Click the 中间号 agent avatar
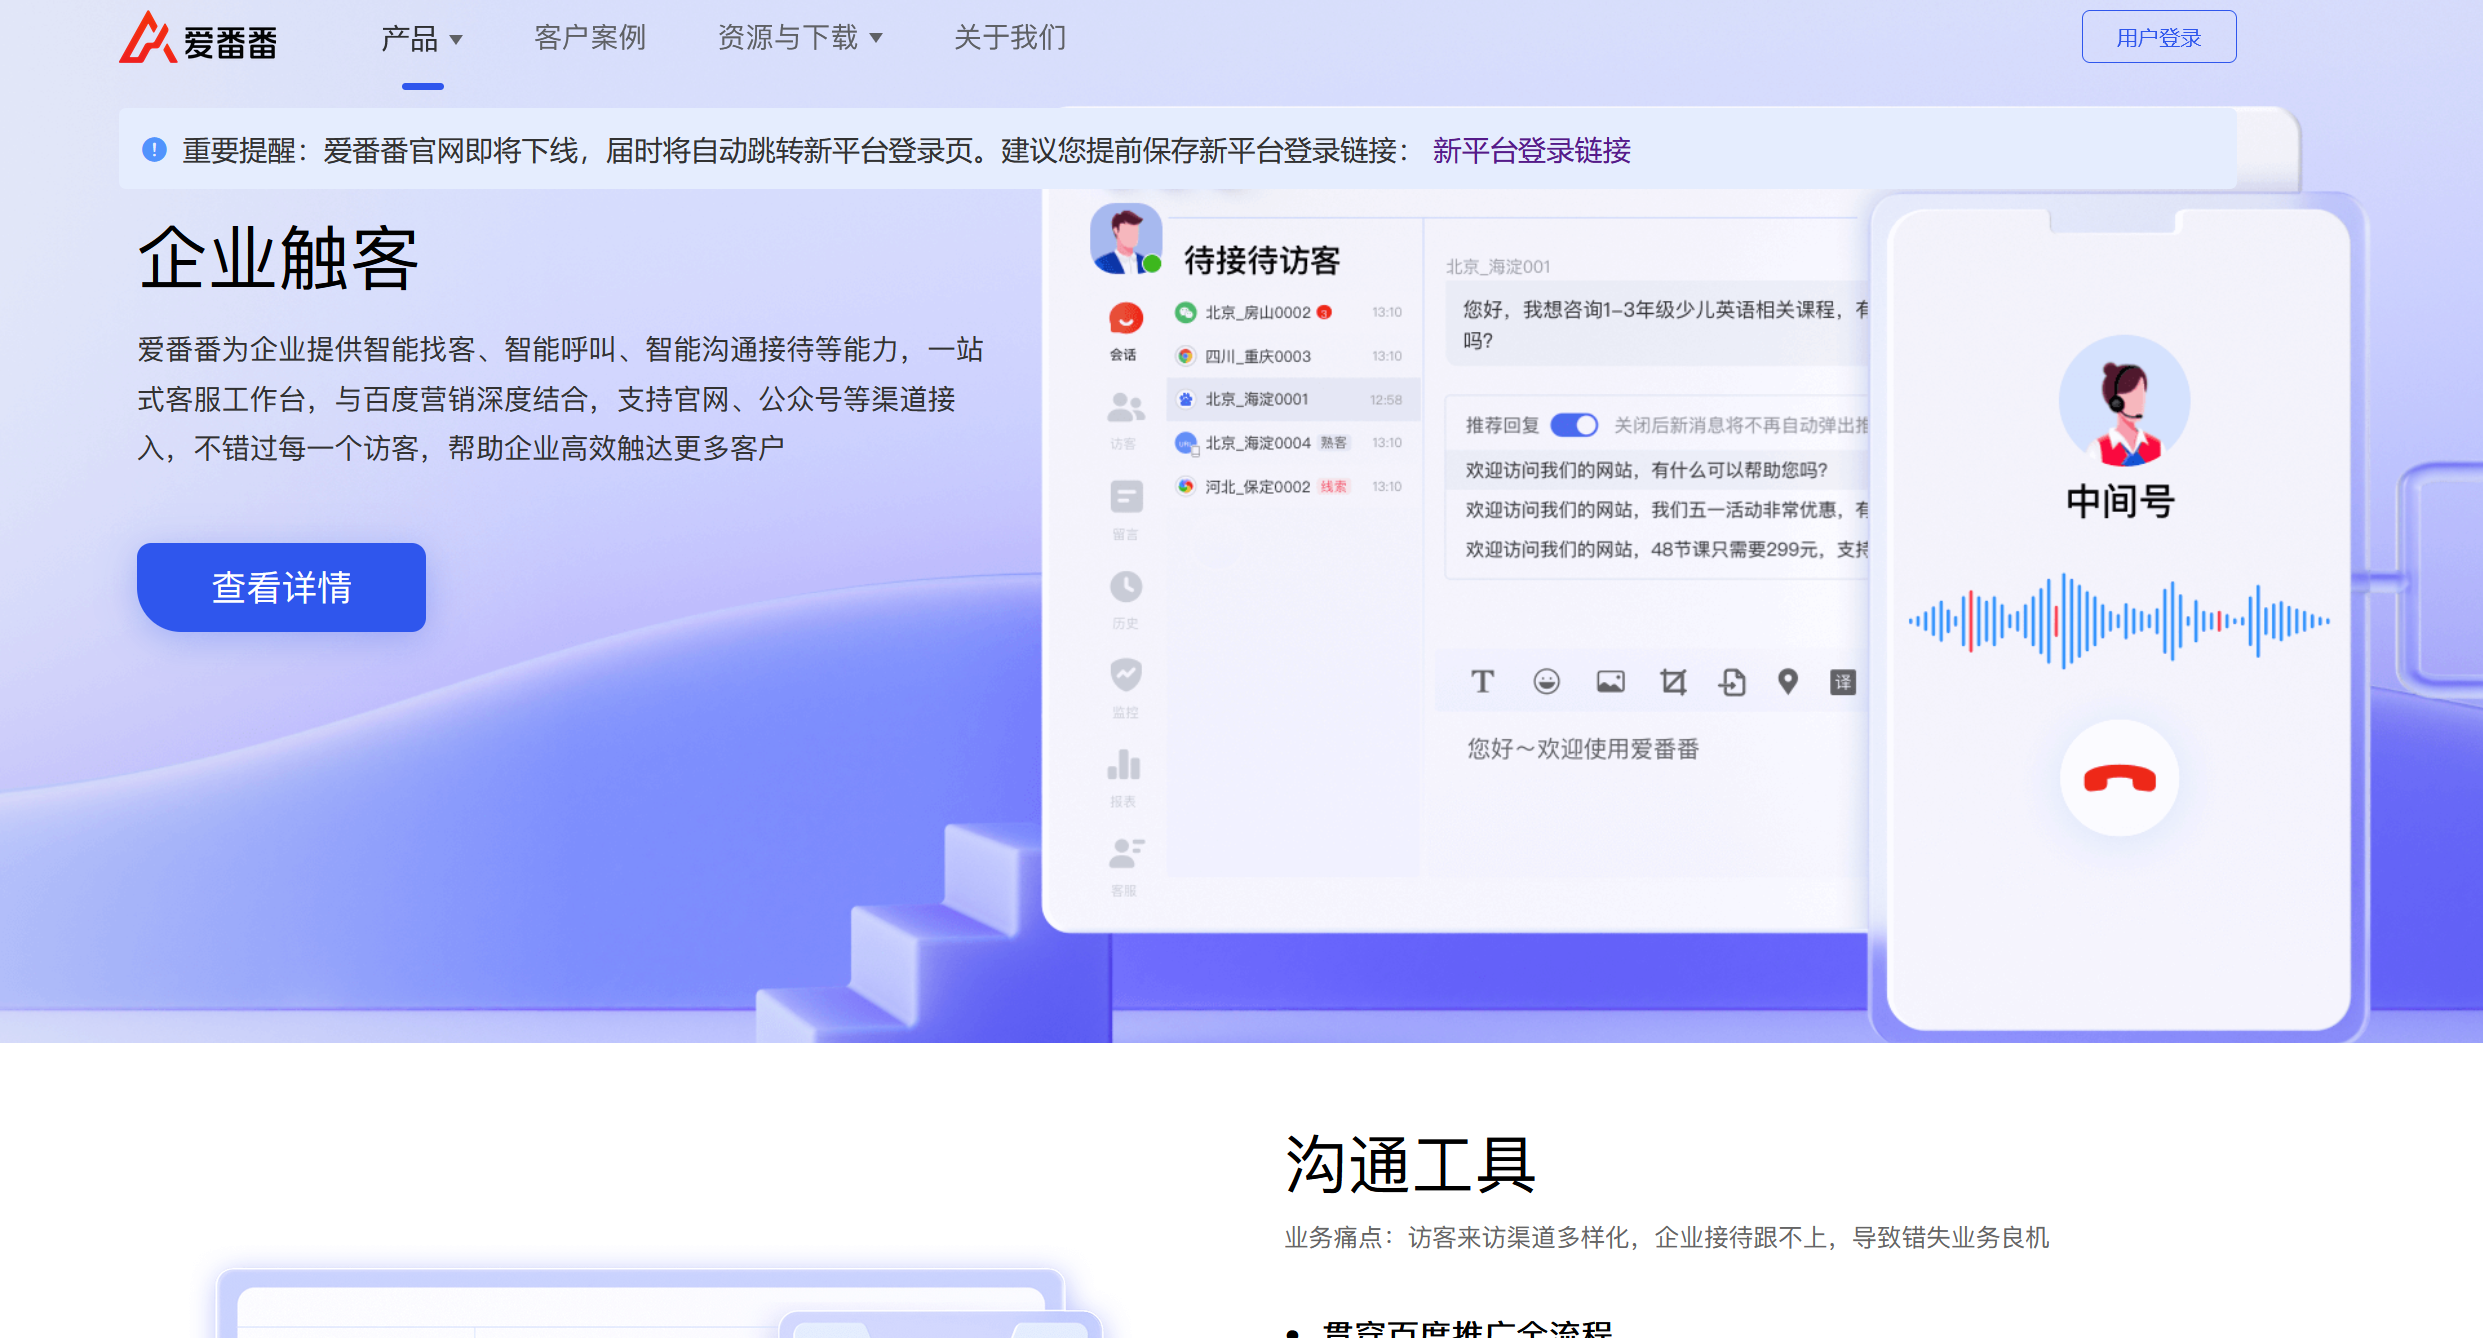 pyautogui.click(x=2124, y=400)
